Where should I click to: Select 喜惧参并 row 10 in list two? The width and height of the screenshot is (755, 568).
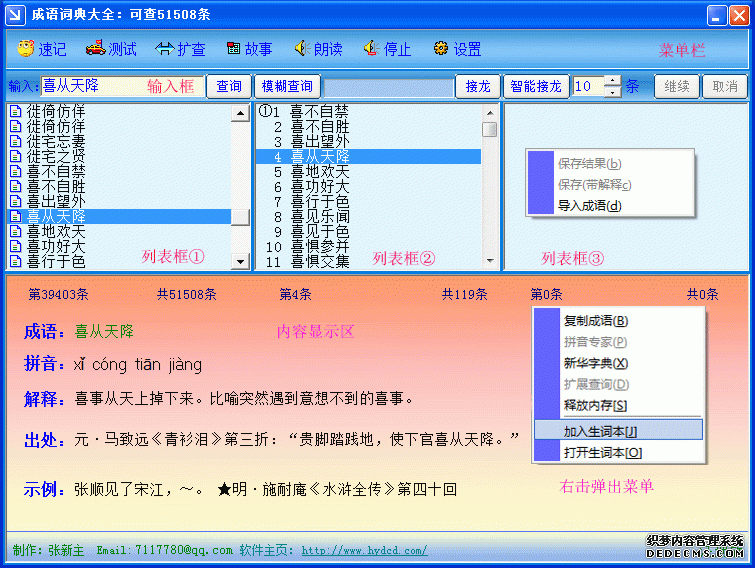pos(368,246)
